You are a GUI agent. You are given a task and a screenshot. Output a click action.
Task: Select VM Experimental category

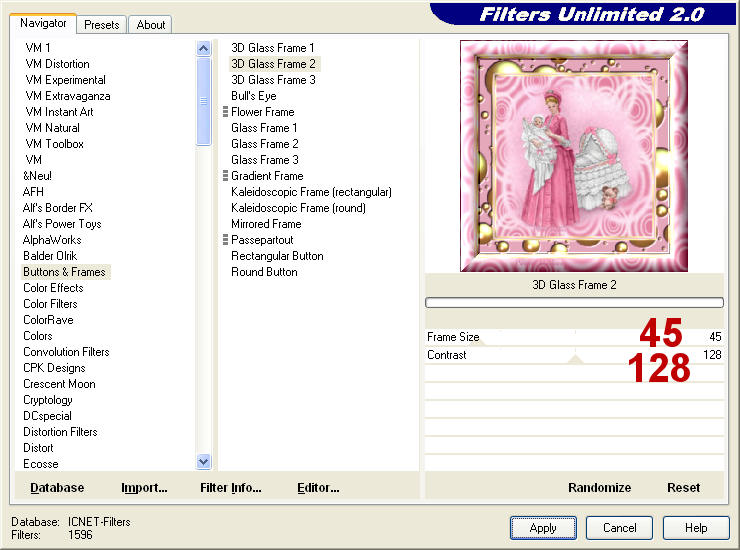pyautogui.click(x=66, y=80)
